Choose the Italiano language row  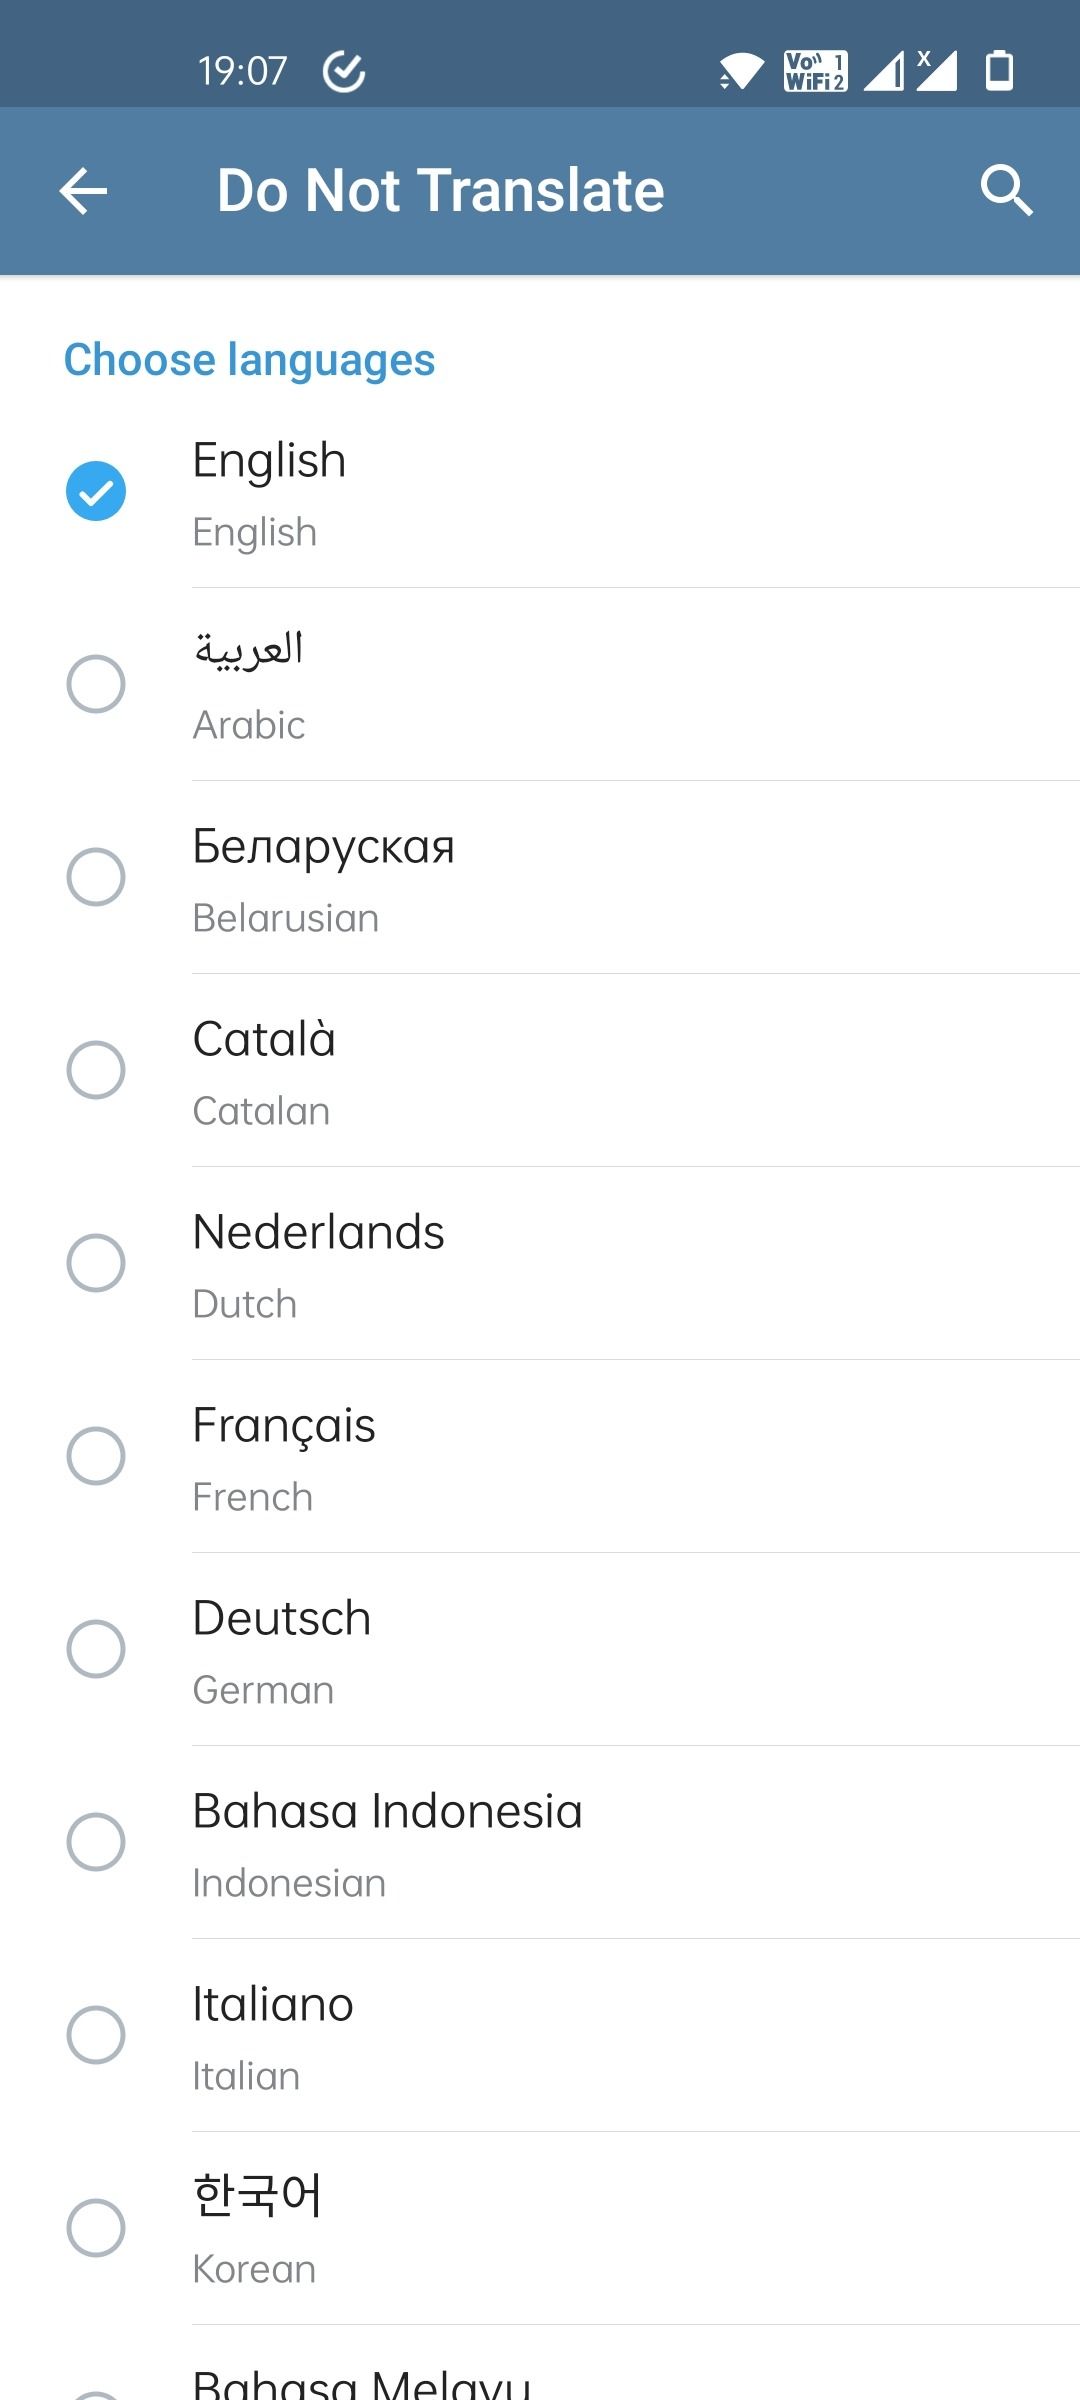coord(540,2035)
